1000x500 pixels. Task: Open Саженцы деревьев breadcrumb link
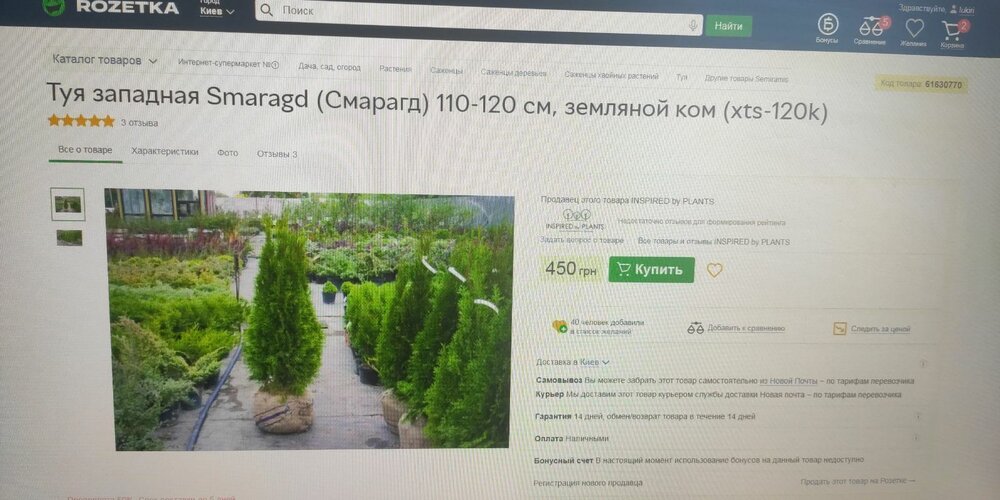(513, 73)
